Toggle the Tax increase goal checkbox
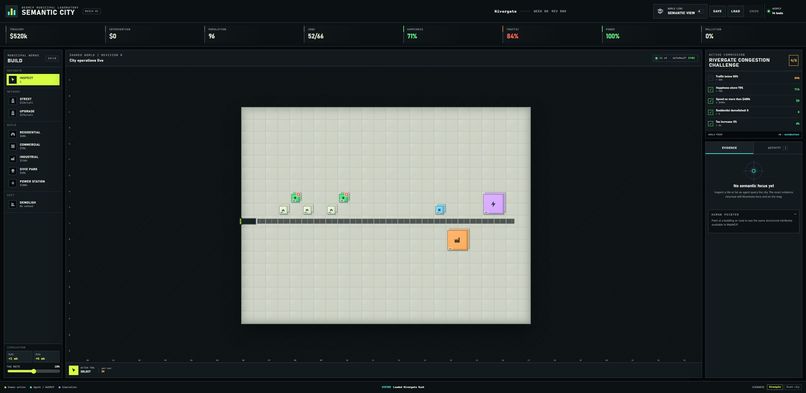Screen dimensions: 806x393 pos(711,123)
